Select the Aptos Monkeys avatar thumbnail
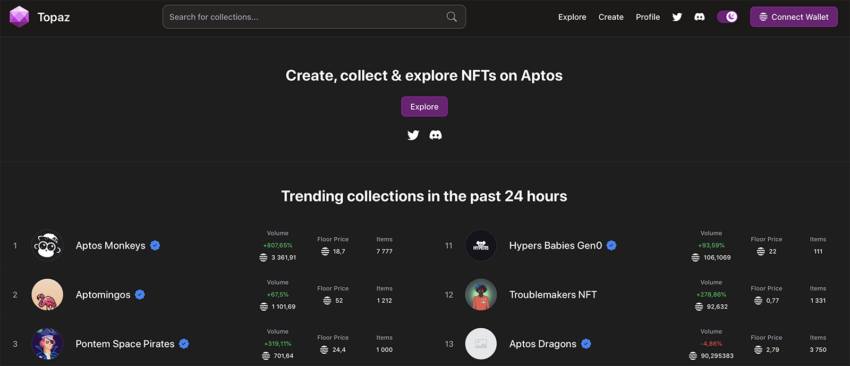This screenshot has width=850, height=366. point(47,246)
